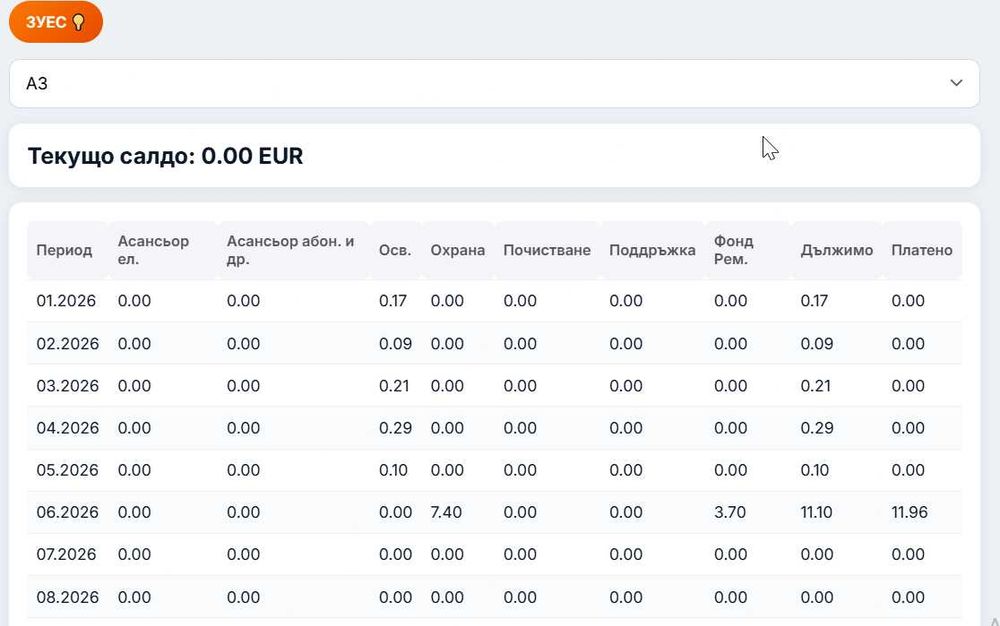Click Платено value 11.96
The image size is (1000, 626).
pos(909,512)
